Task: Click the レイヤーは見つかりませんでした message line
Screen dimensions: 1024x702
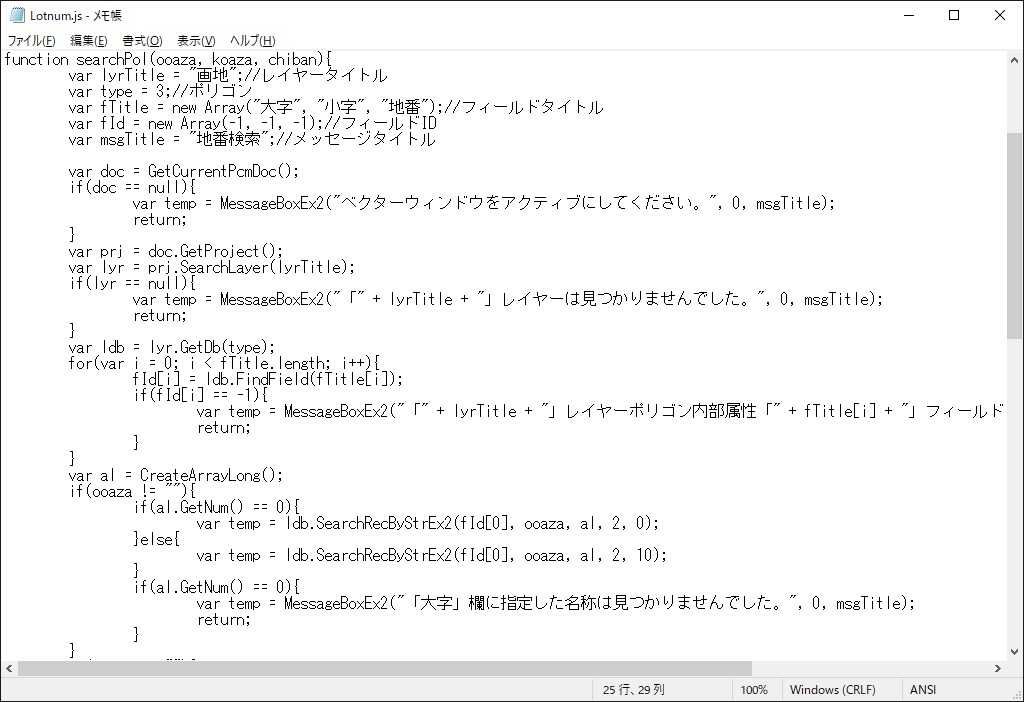Action: click(507, 299)
